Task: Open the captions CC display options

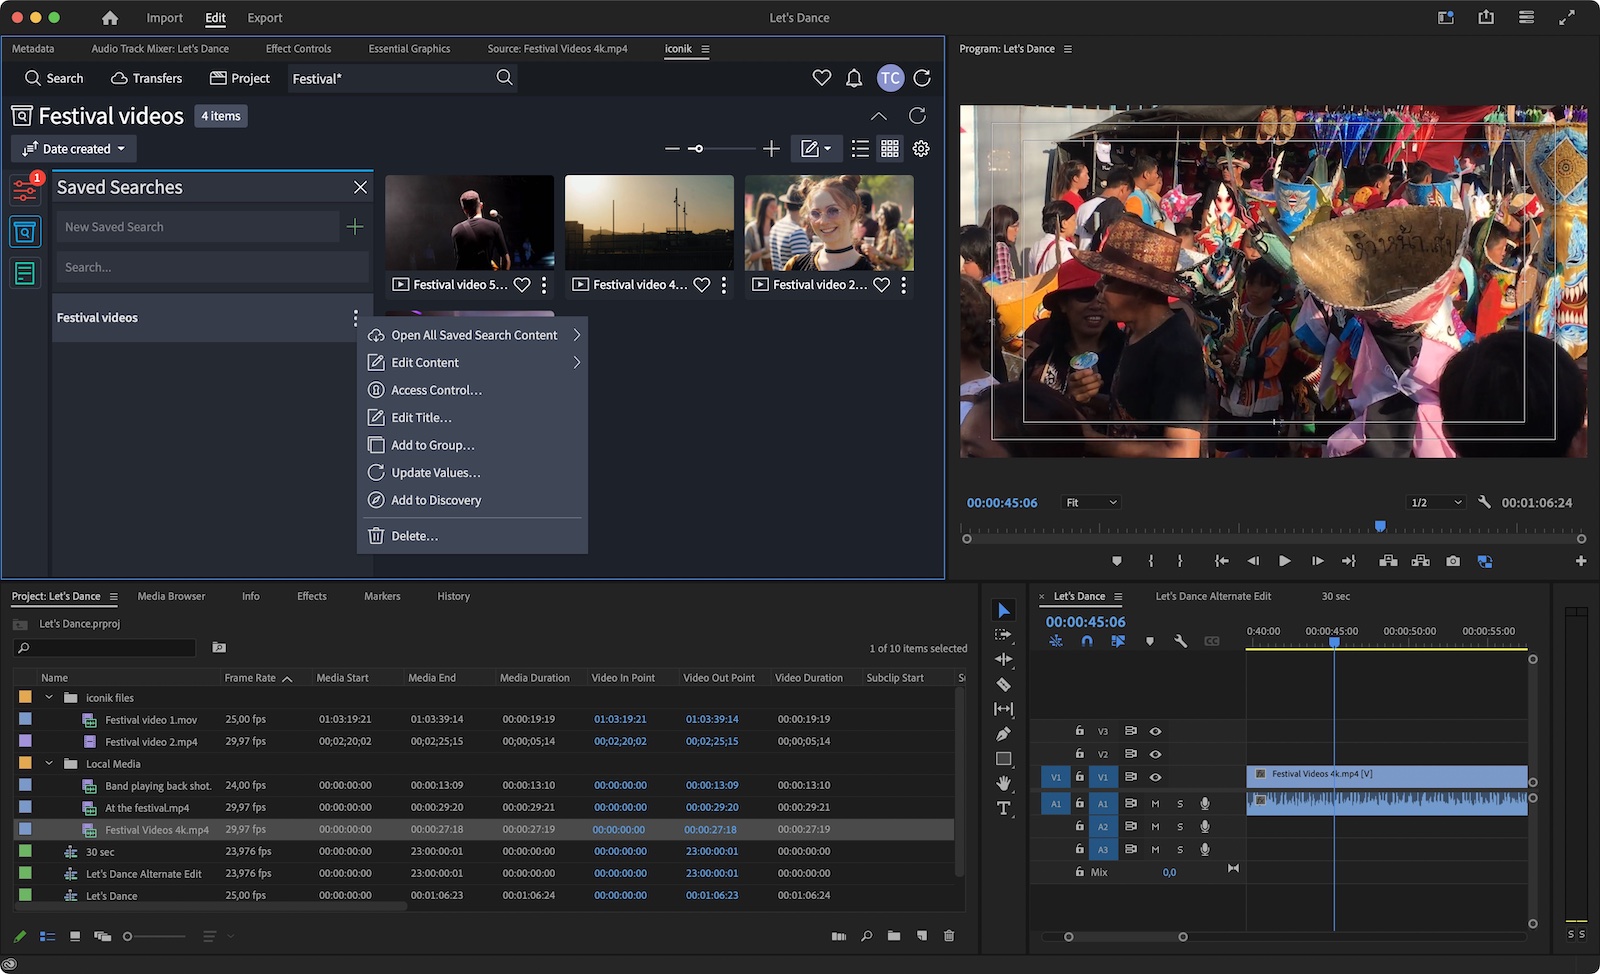Action: tap(1211, 641)
